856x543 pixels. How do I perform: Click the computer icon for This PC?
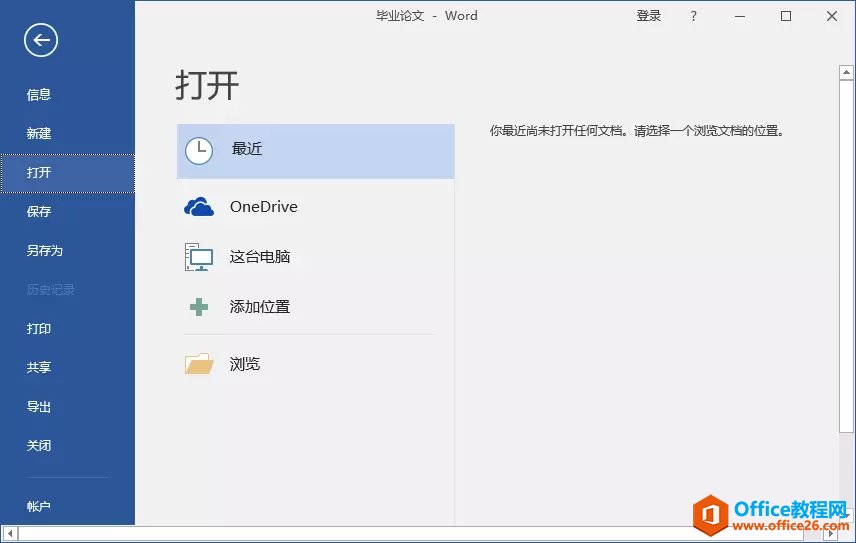pos(199,257)
